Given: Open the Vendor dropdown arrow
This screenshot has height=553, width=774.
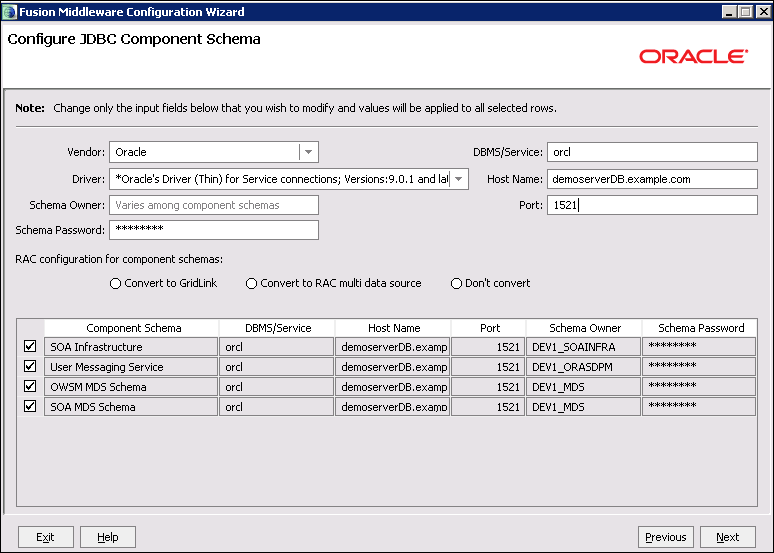Looking at the screenshot, I should 309,152.
